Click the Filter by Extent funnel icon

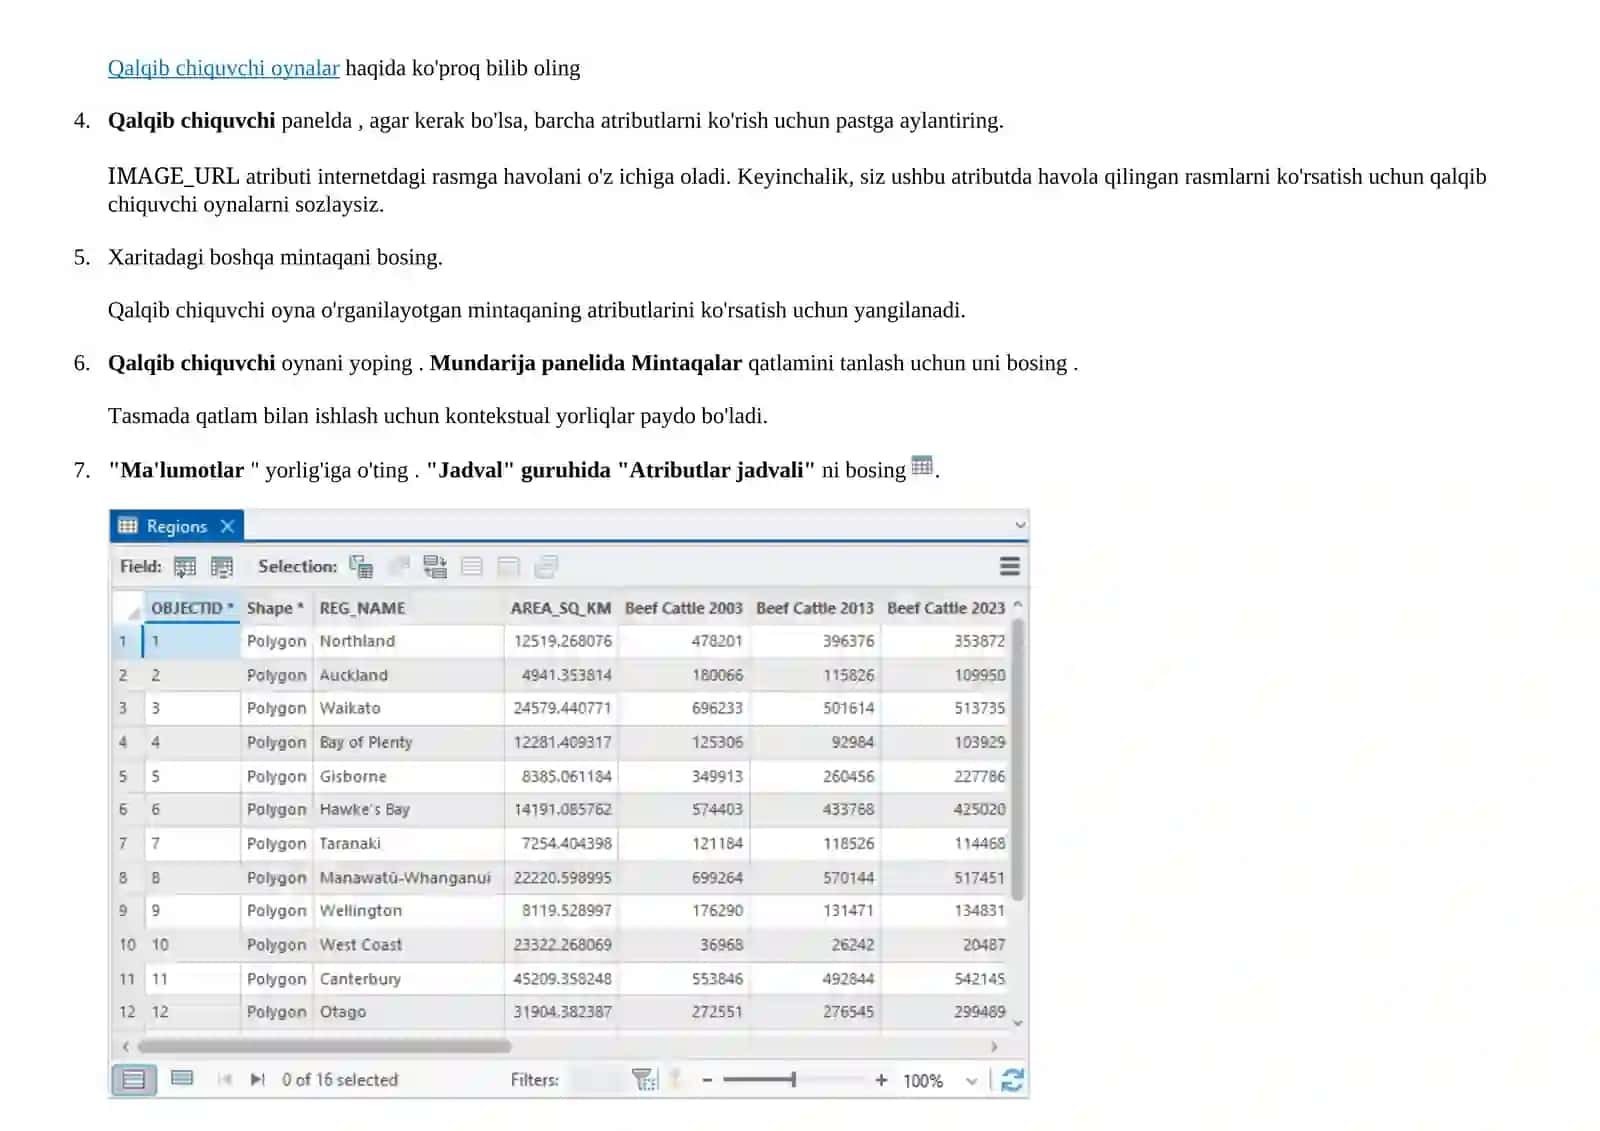(x=645, y=1079)
